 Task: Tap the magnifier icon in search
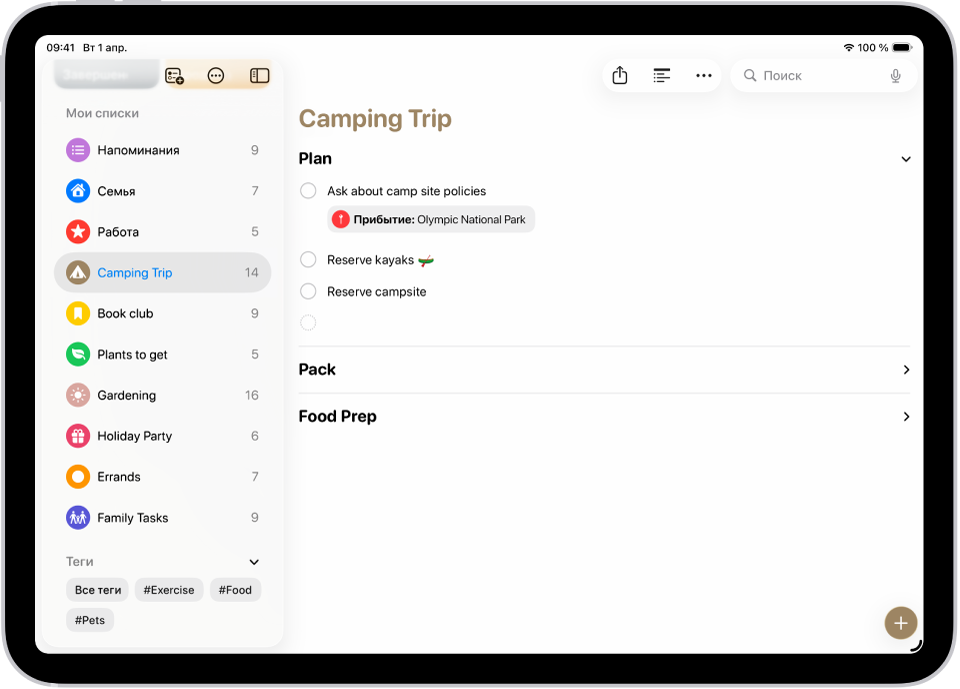pyautogui.click(x=749, y=75)
